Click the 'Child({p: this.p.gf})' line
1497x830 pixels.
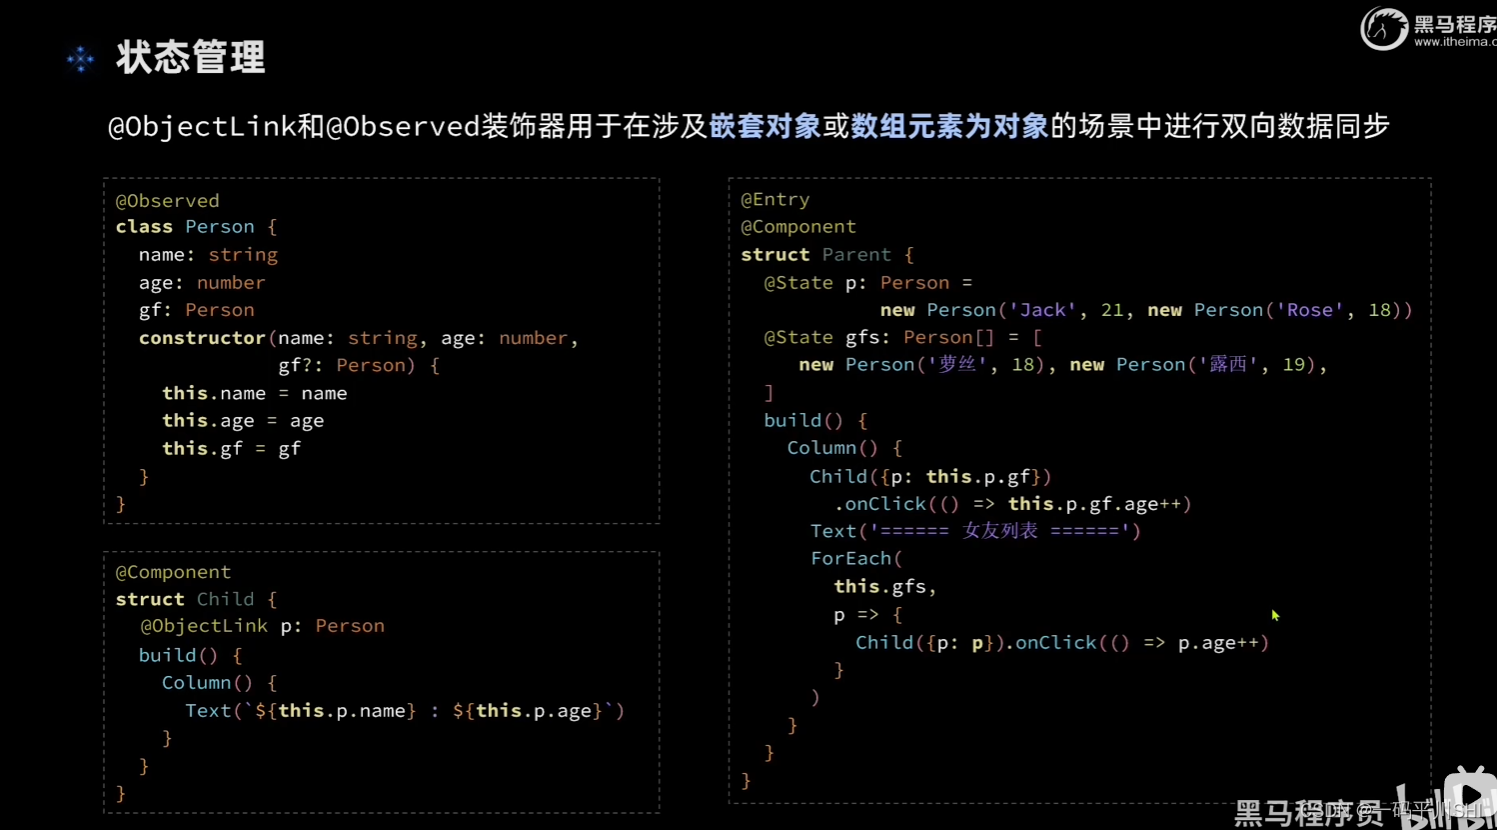pos(930,477)
